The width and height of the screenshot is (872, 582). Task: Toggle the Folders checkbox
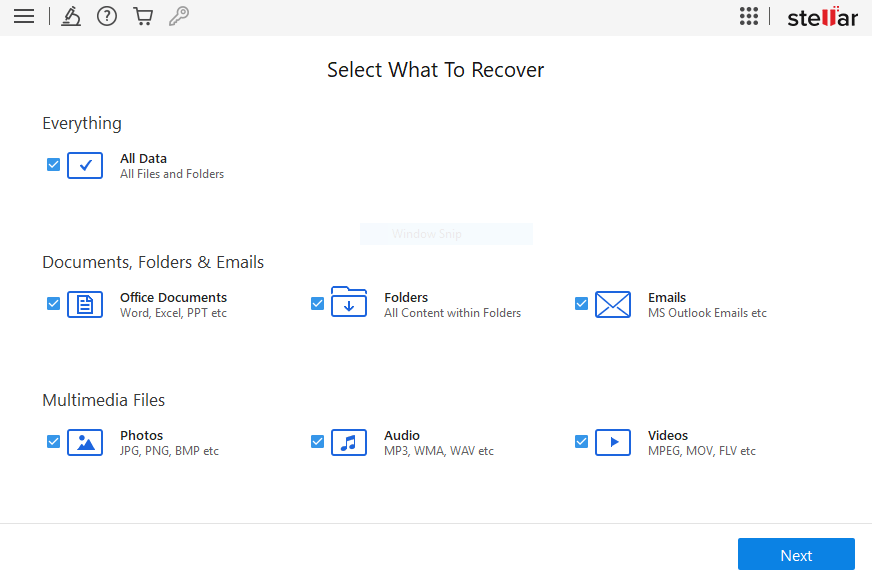[318, 304]
